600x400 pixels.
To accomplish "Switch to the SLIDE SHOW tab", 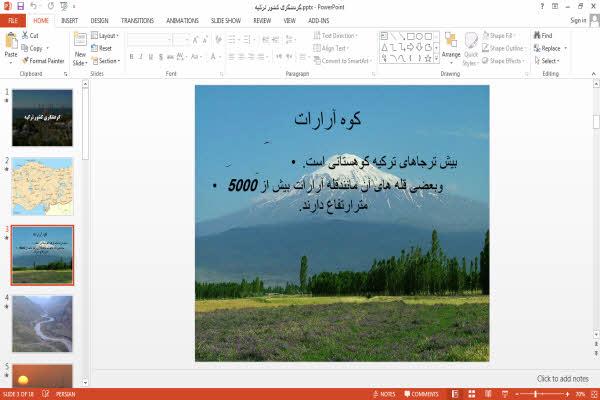I will pyautogui.click(x=226, y=21).
